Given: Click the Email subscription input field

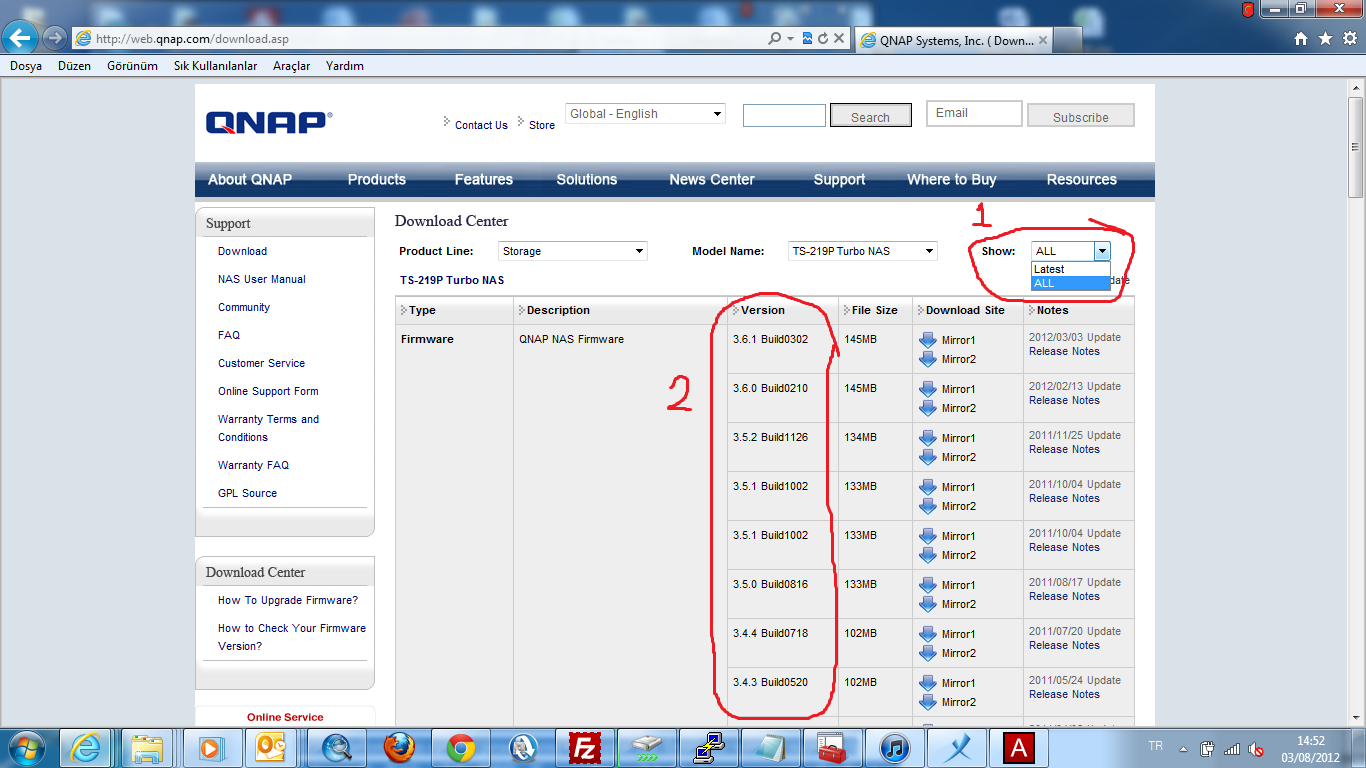Looking at the screenshot, I should pos(974,114).
